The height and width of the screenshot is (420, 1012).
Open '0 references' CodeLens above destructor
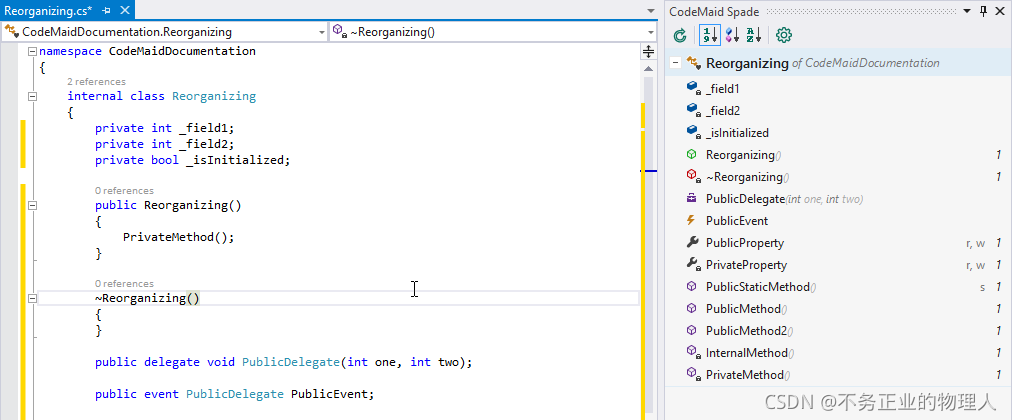click(x=125, y=283)
